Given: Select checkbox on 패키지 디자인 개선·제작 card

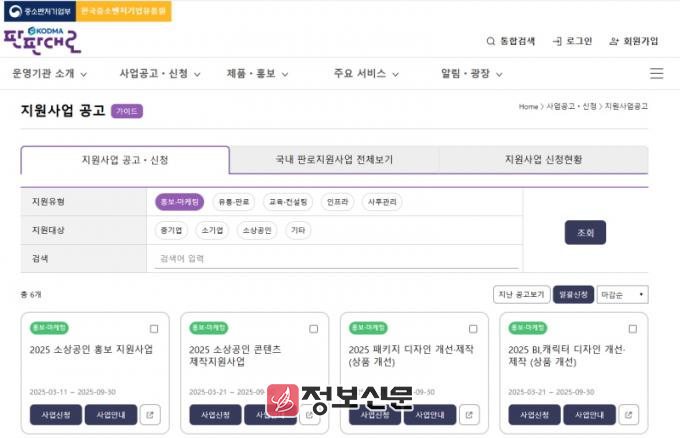Looking at the screenshot, I should [x=472, y=328].
